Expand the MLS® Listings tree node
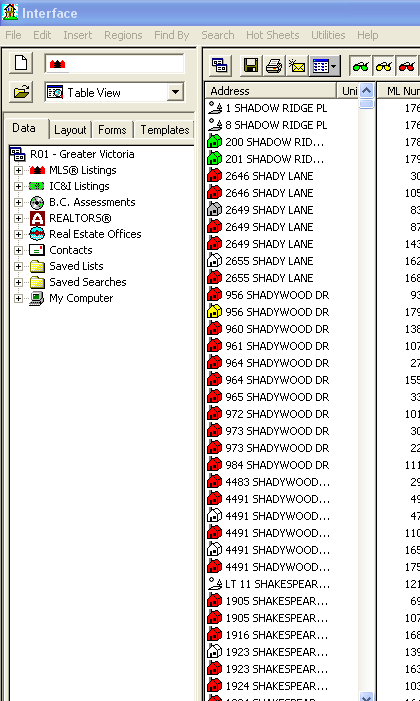Screen dimensions: 420x701 coord(18,170)
